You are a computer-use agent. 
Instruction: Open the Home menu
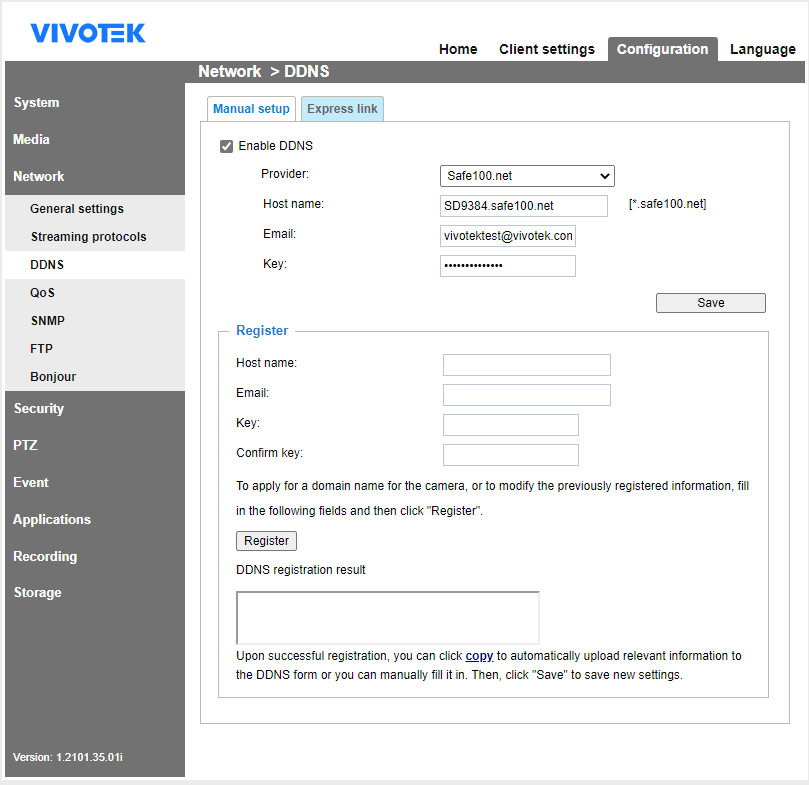(x=458, y=50)
